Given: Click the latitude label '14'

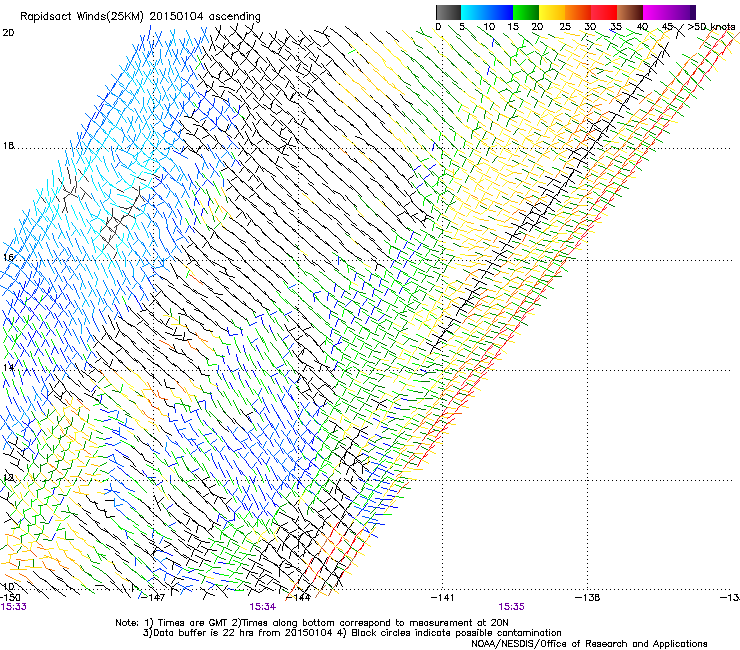Looking at the screenshot, I should click(x=8, y=367).
